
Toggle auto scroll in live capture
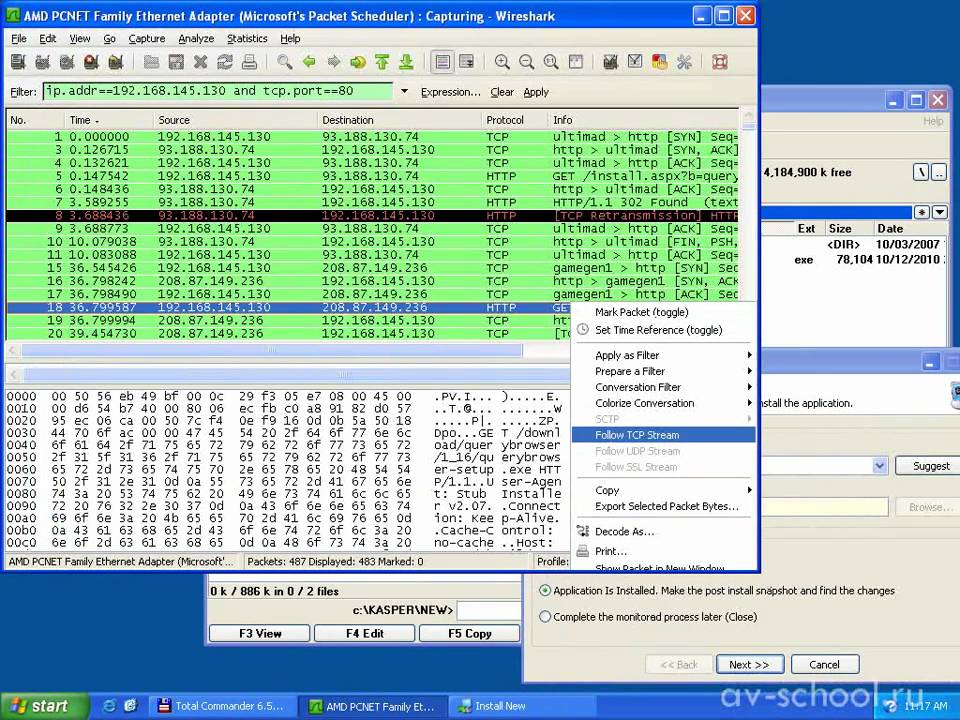tap(467, 62)
